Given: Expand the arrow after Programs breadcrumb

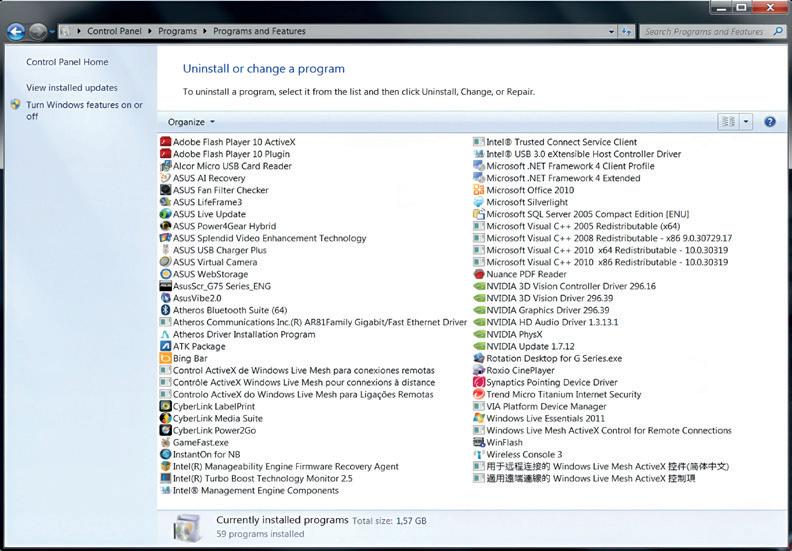Looking at the screenshot, I should [205, 31].
